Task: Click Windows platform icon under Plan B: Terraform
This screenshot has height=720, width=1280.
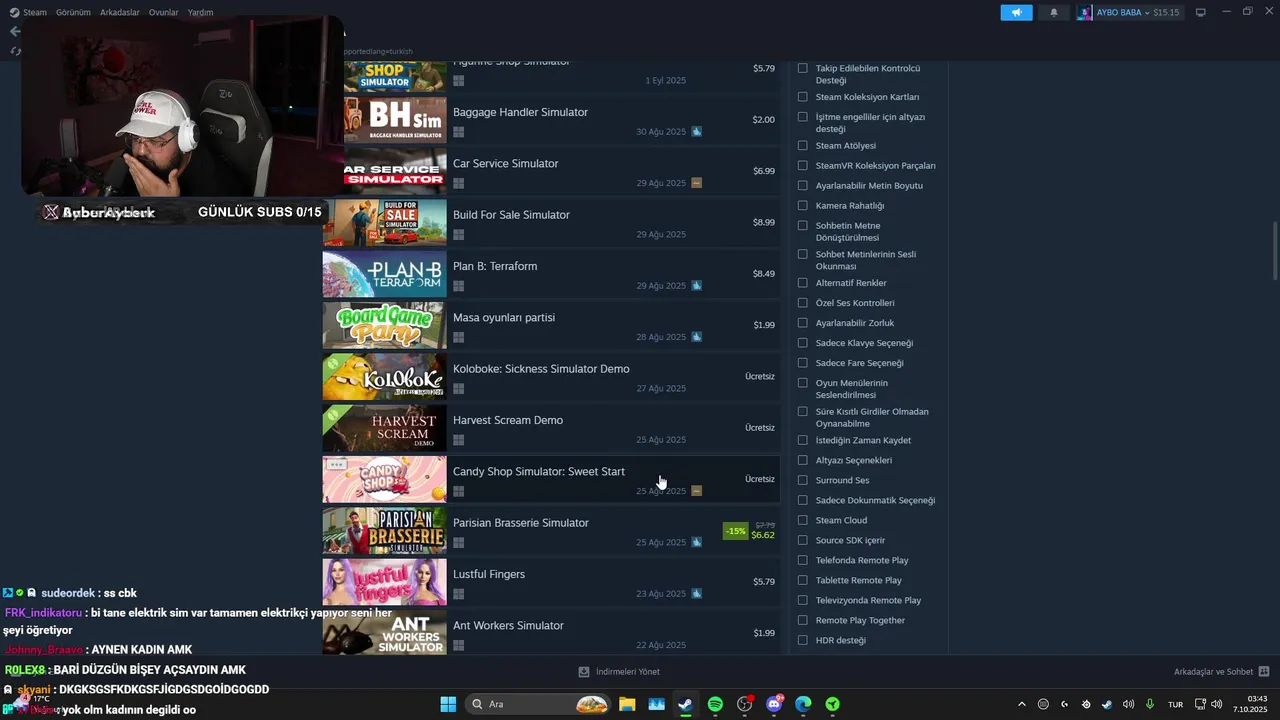Action: [458, 286]
